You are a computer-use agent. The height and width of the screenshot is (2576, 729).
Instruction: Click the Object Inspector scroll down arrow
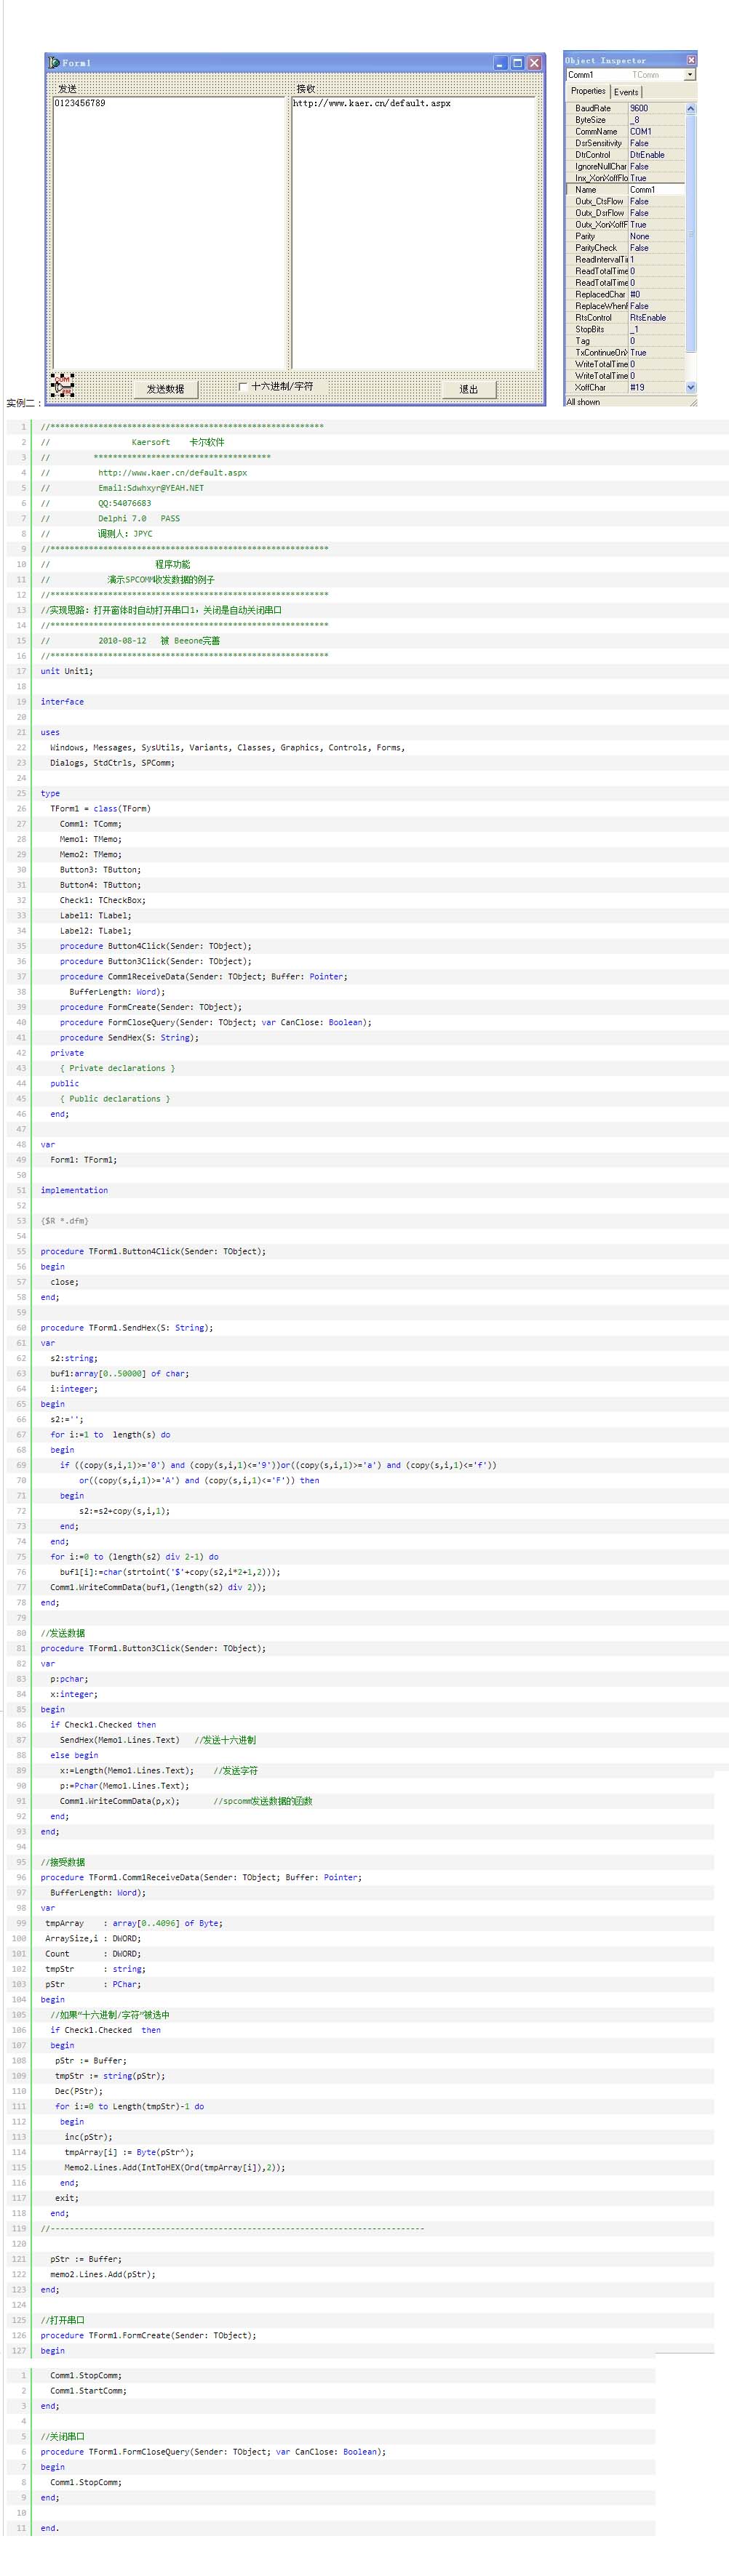tap(690, 387)
